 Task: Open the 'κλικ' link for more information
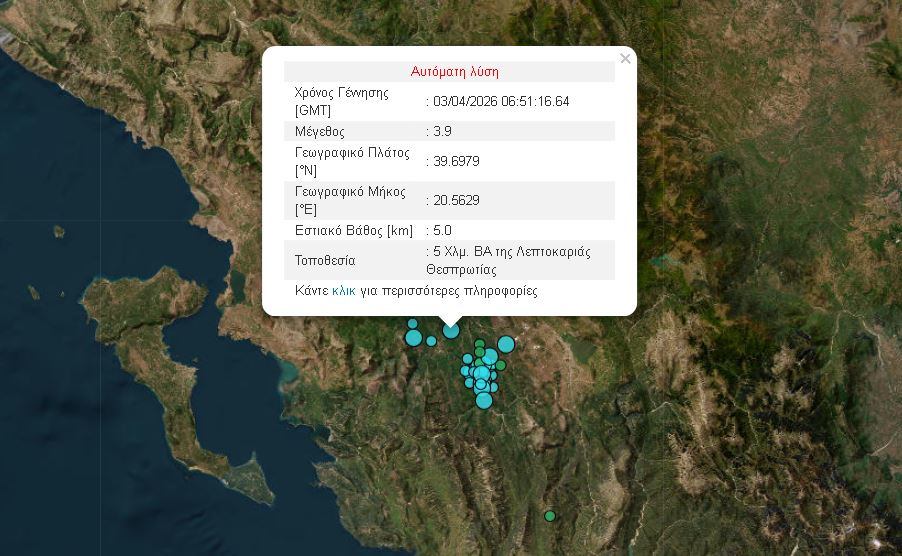click(343, 291)
